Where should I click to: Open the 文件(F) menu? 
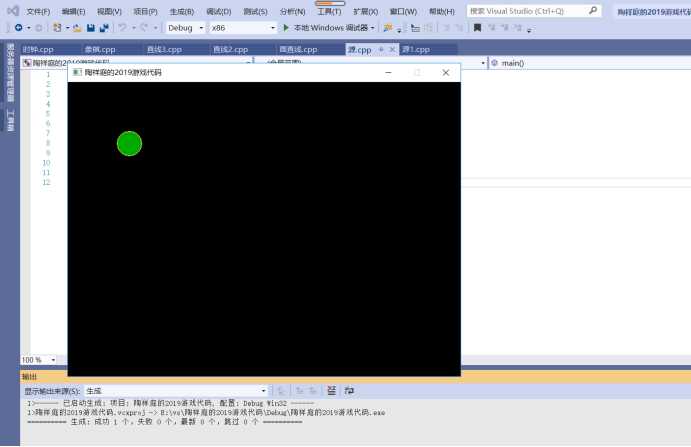[x=38, y=11]
